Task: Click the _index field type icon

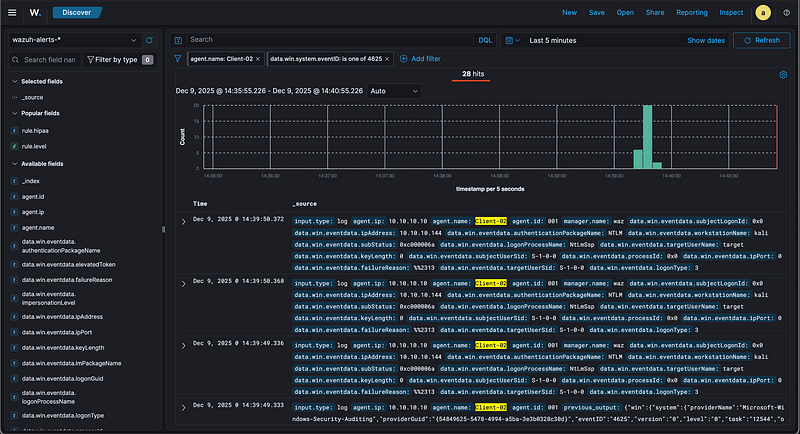Action: point(14,181)
